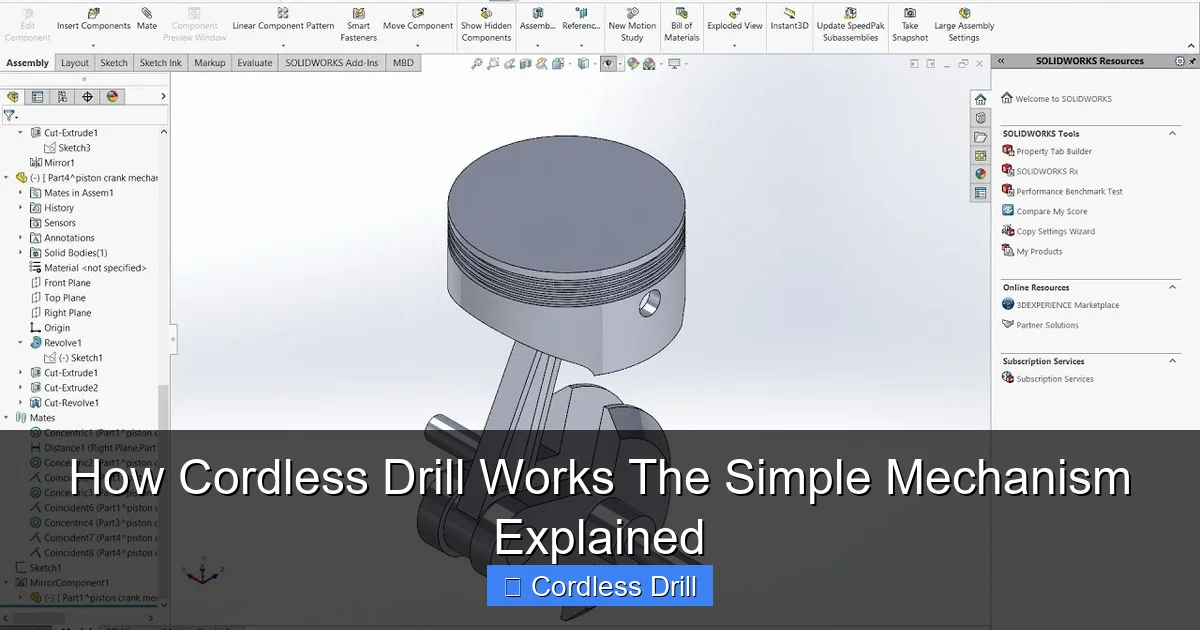1200x630 pixels.
Task: Toggle the Hide/Show Items eye icon
Action: pos(609,62)
